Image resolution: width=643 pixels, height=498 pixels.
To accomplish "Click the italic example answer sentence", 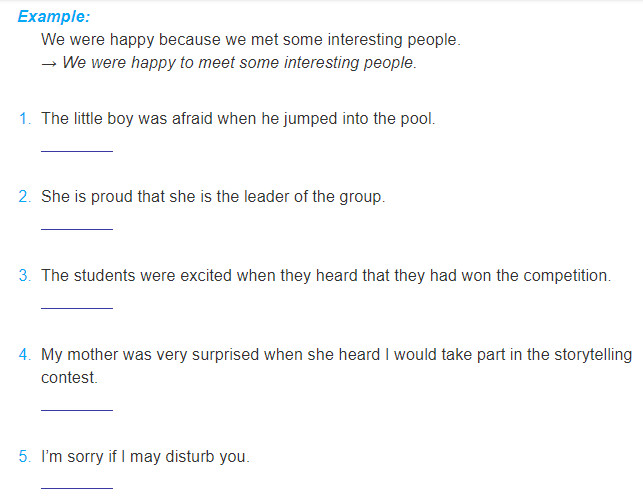I will [x=239, y=63].
